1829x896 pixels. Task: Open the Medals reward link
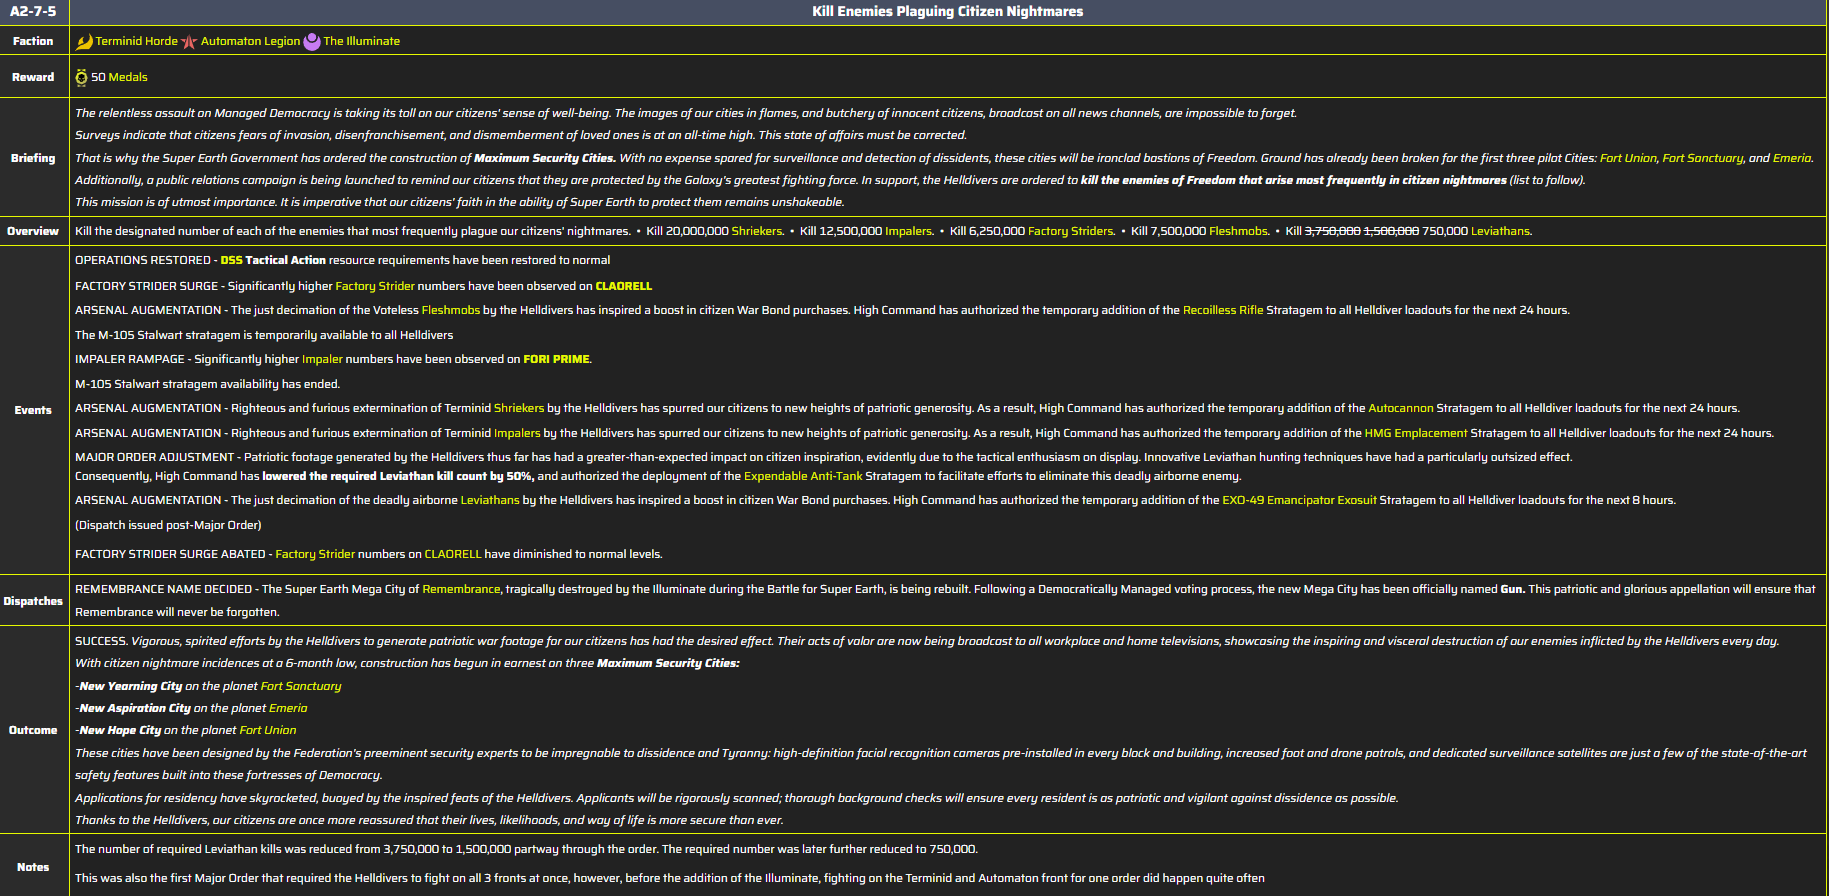coord(128,77)
